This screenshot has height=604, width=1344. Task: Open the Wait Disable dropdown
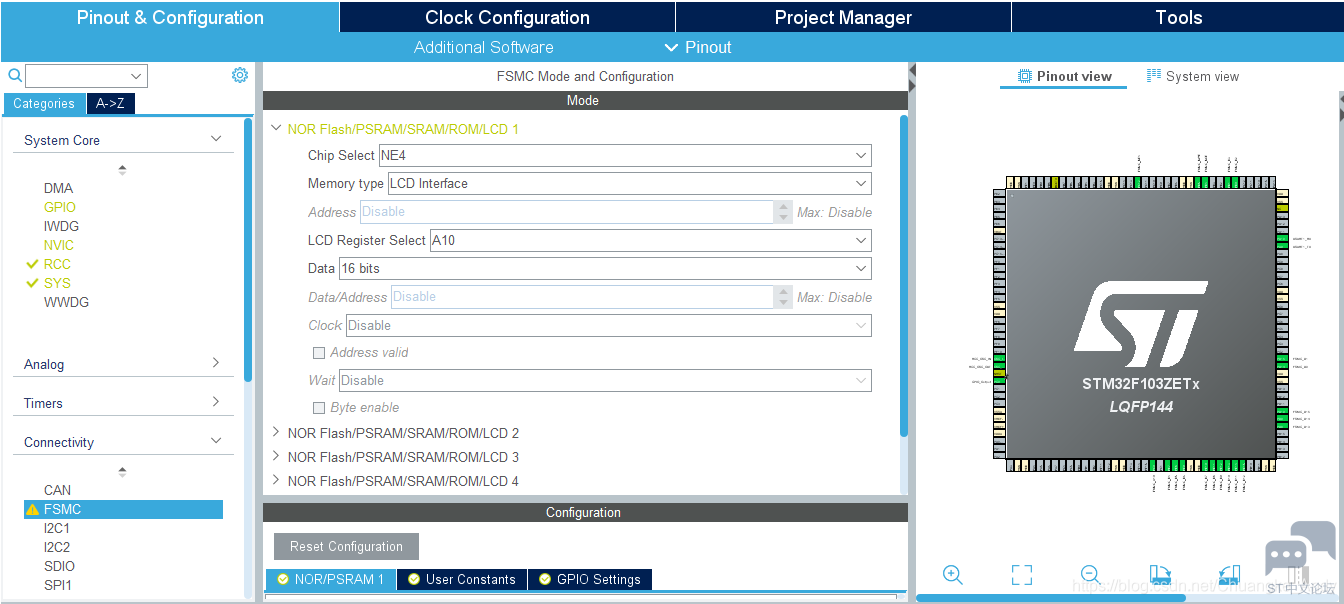pos(605,381)
